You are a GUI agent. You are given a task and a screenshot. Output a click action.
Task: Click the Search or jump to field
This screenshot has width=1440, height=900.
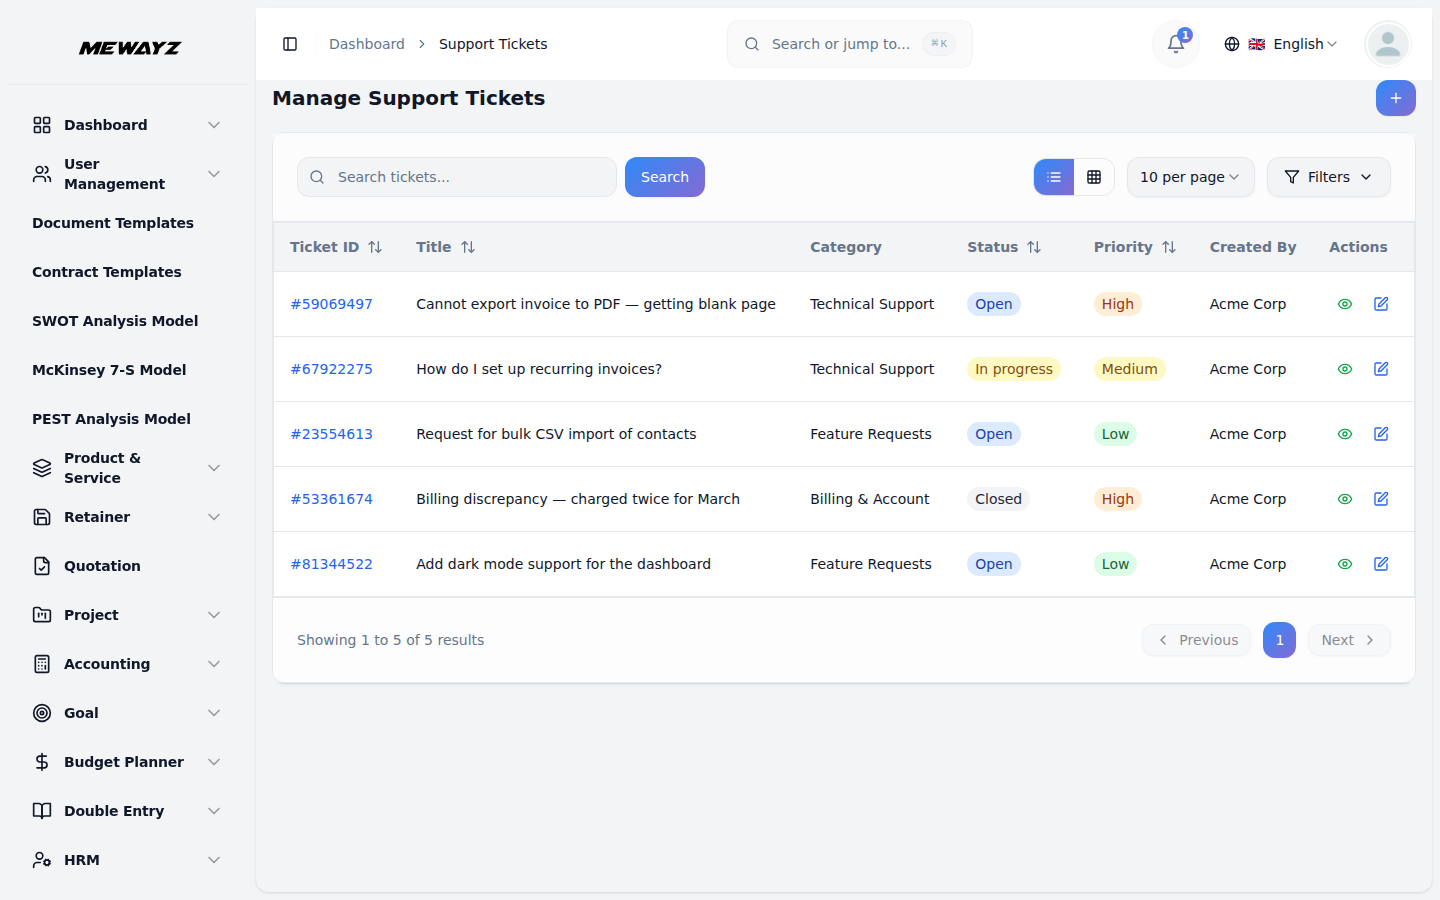pyautogui.click(x=849, y=43)
